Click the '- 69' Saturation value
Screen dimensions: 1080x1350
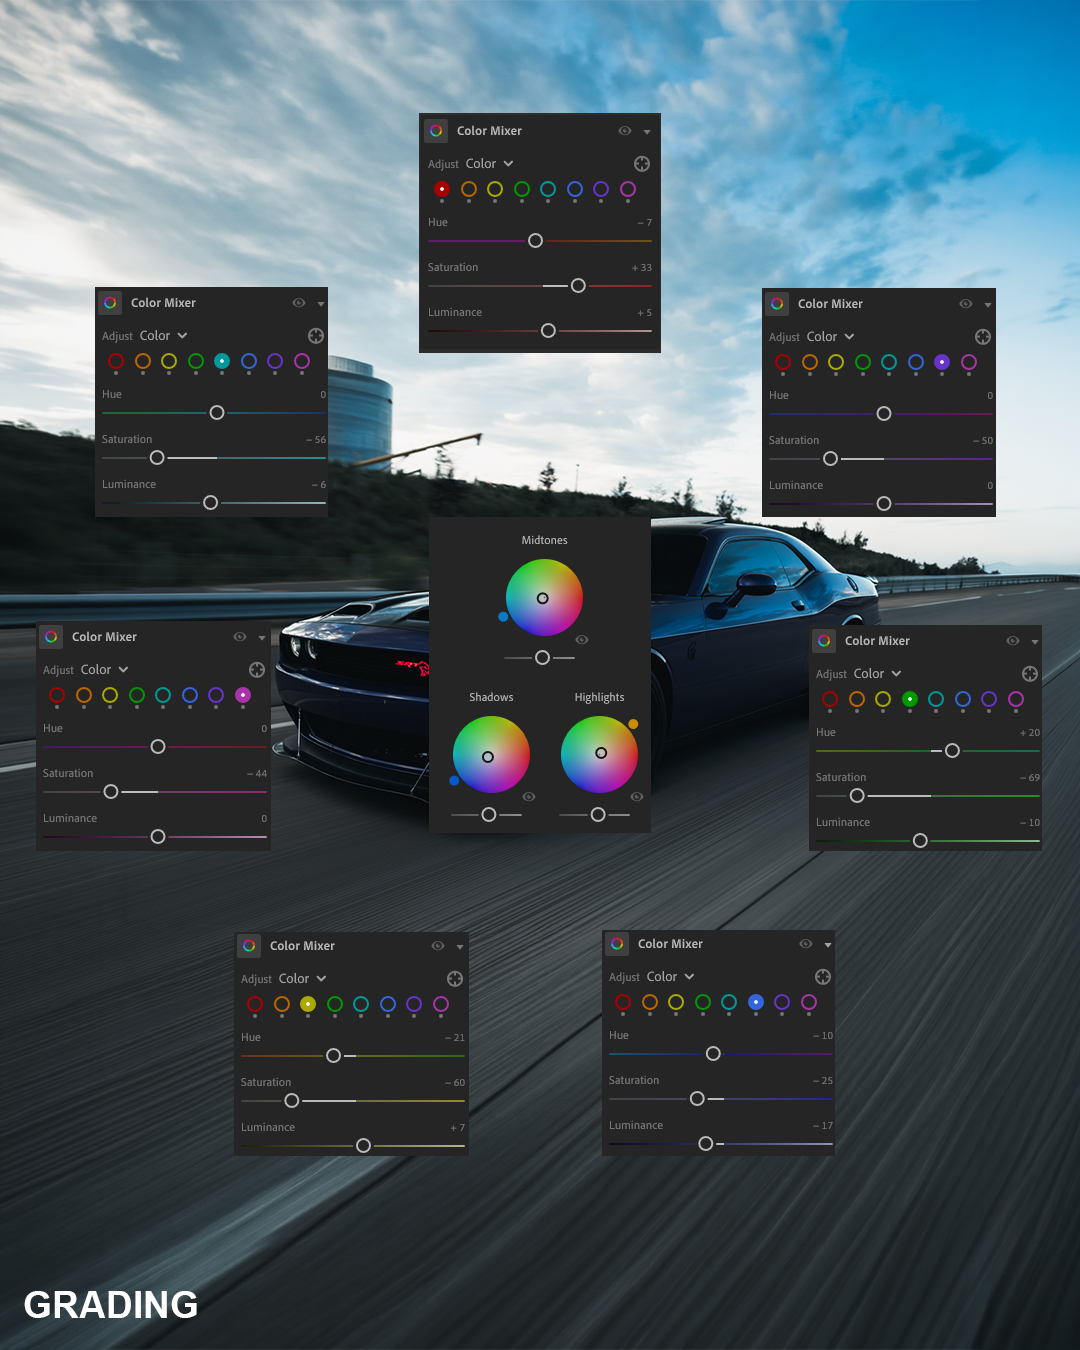(1030, 778)
